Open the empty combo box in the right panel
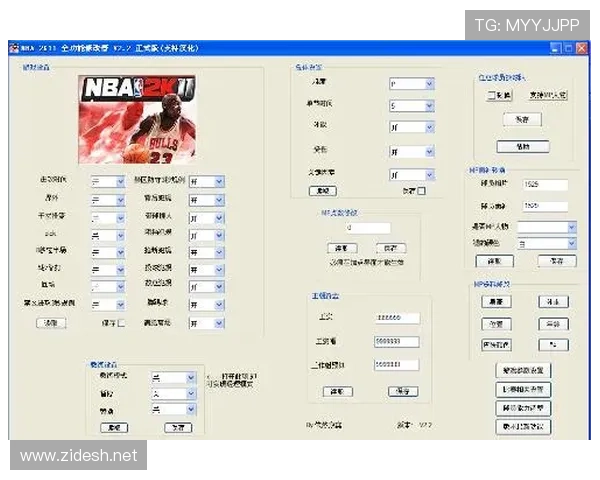 (x=546, y=227)
